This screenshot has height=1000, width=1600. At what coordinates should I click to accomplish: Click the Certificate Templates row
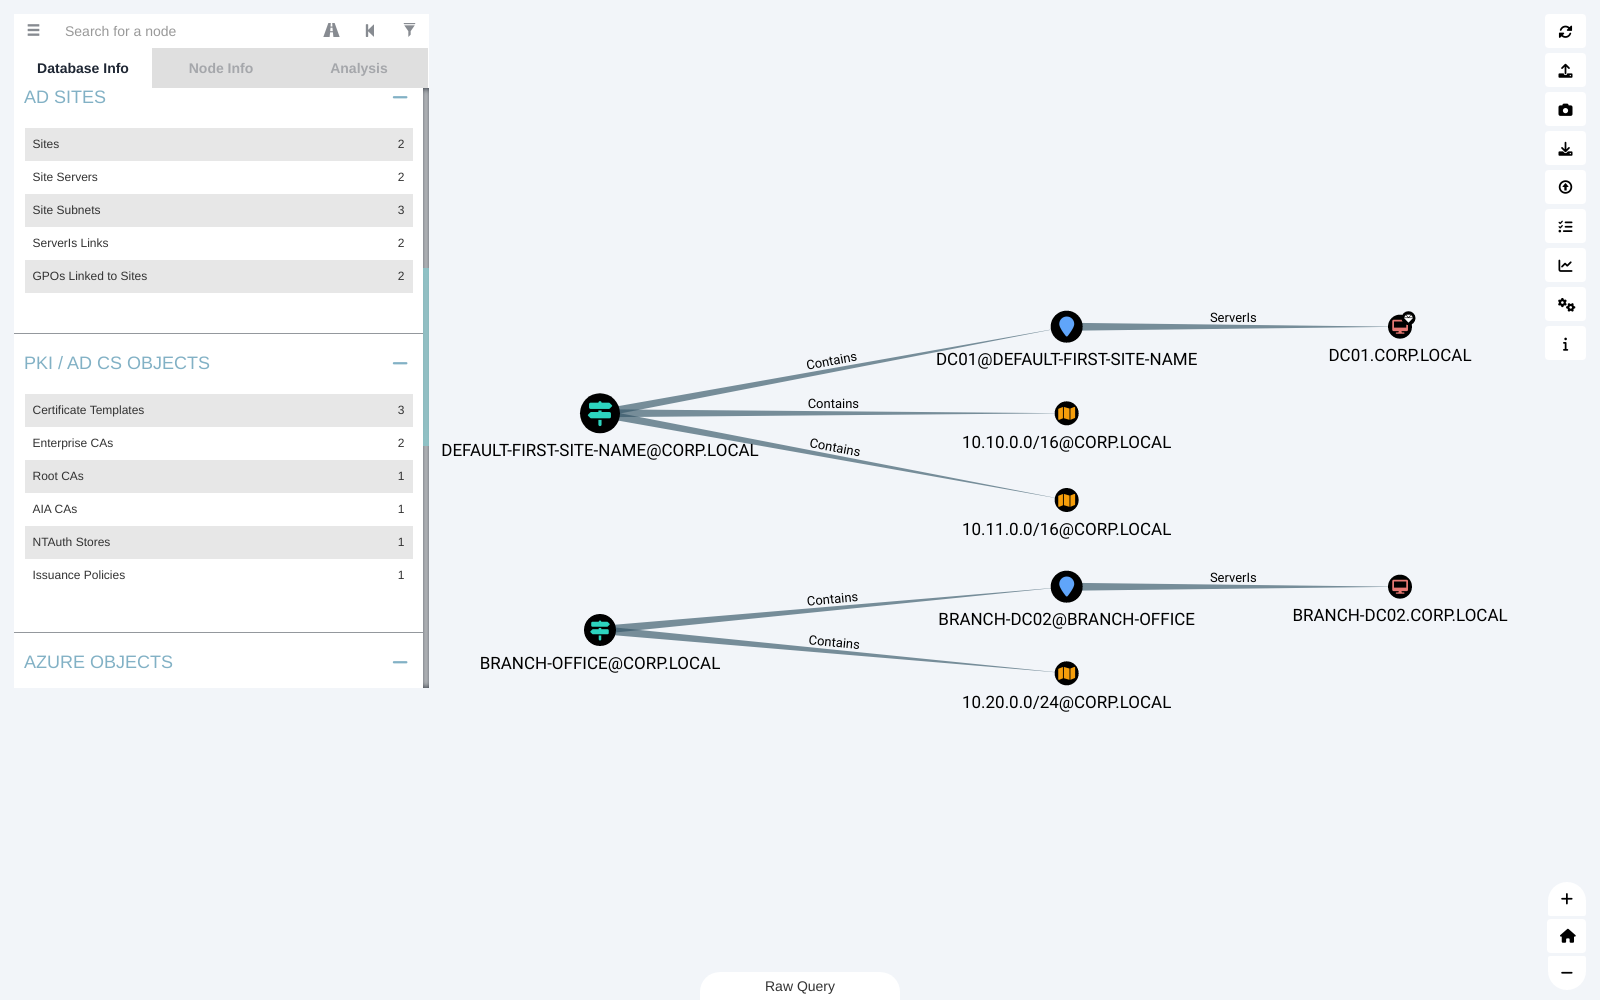[219, 410]
